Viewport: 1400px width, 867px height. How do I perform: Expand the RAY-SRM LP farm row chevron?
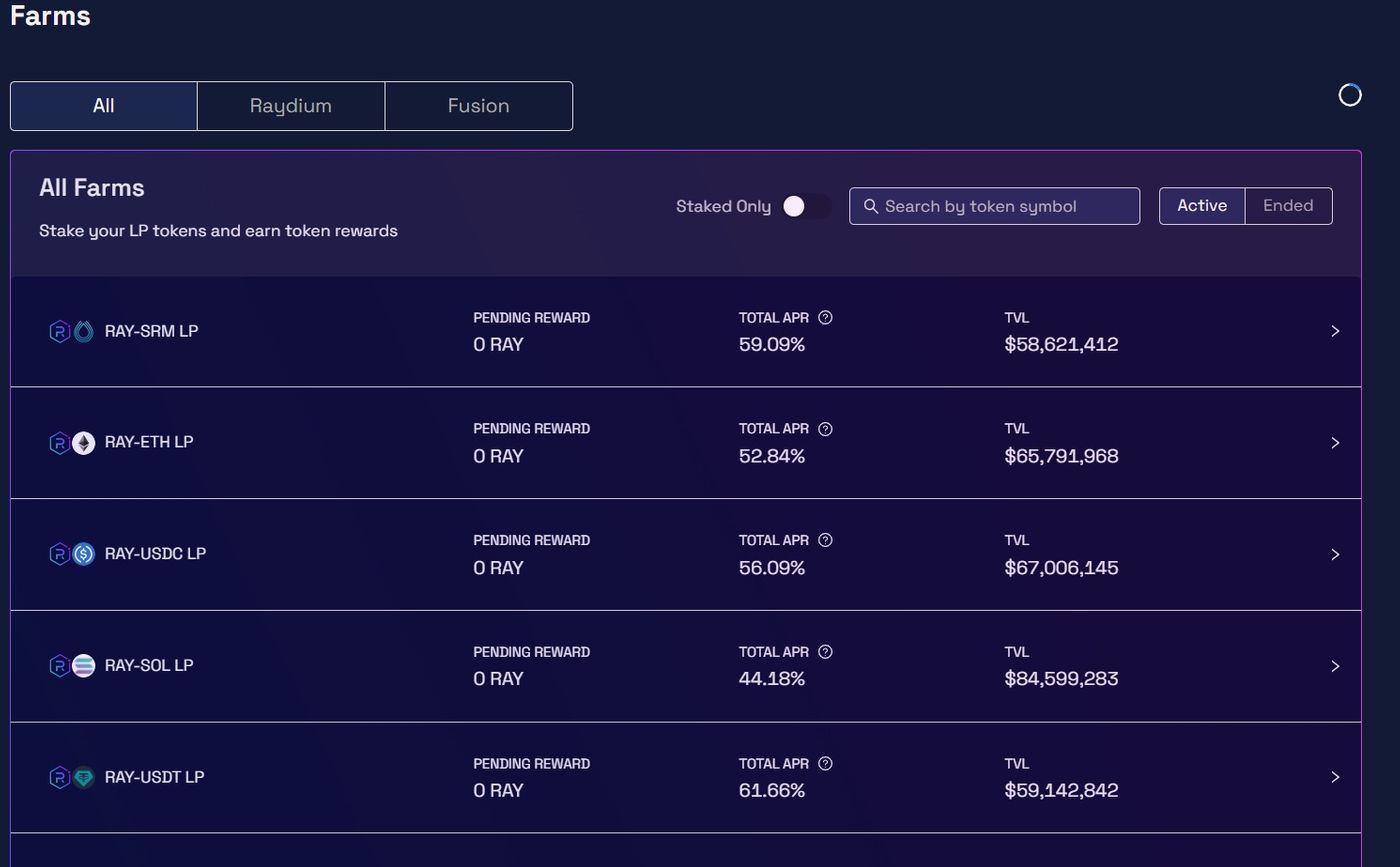click(x=1335, y=331)
